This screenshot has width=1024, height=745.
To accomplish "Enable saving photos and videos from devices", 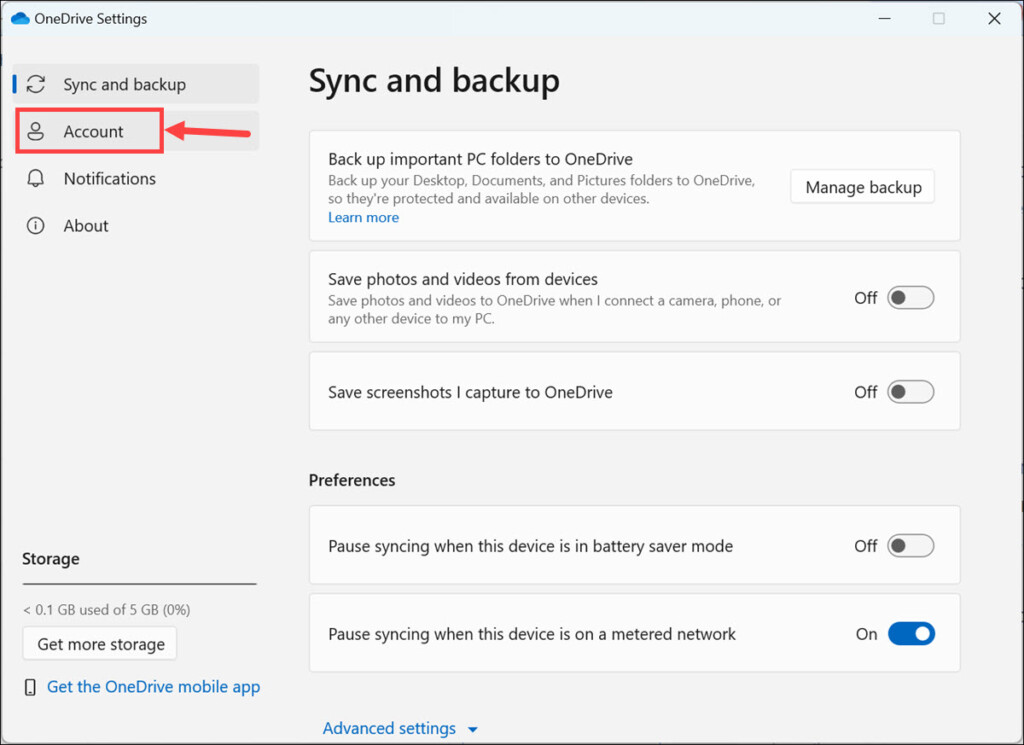I will (910, 298).
